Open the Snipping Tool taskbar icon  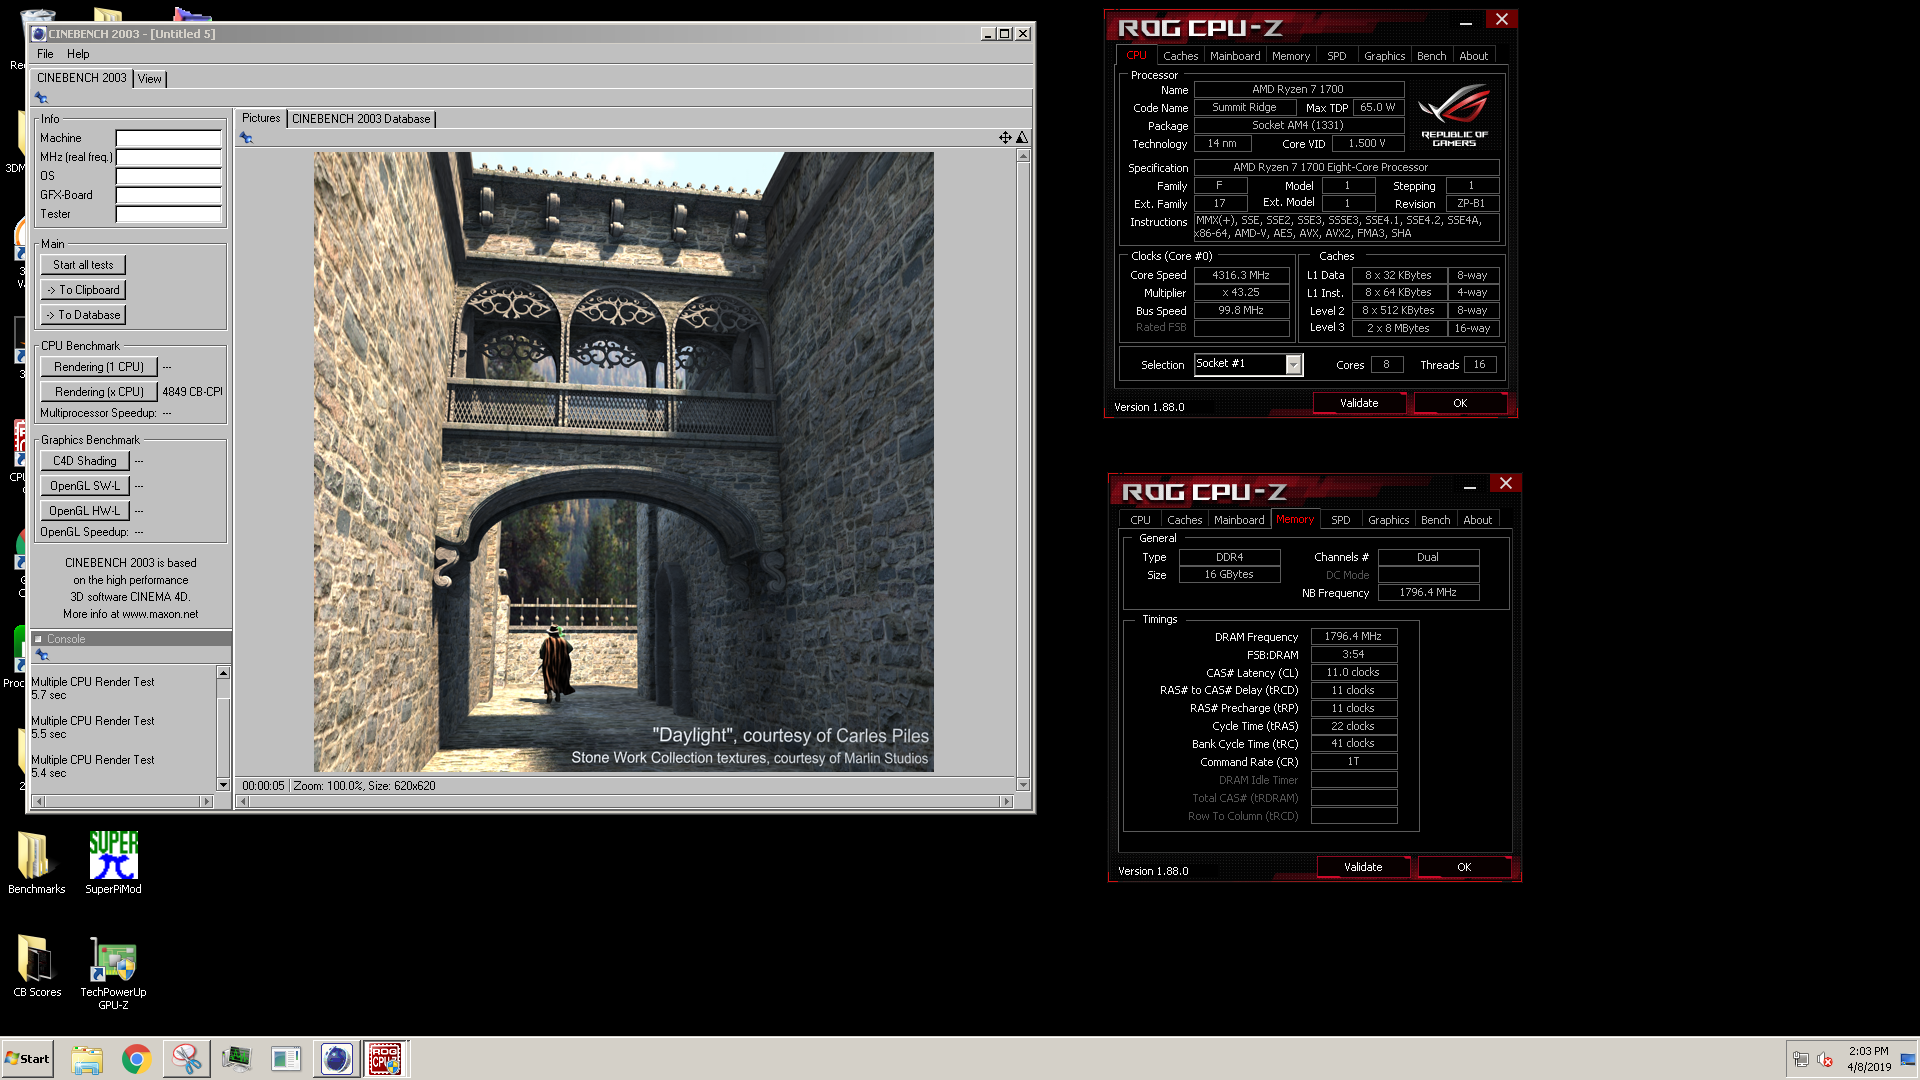point(186,1059)
